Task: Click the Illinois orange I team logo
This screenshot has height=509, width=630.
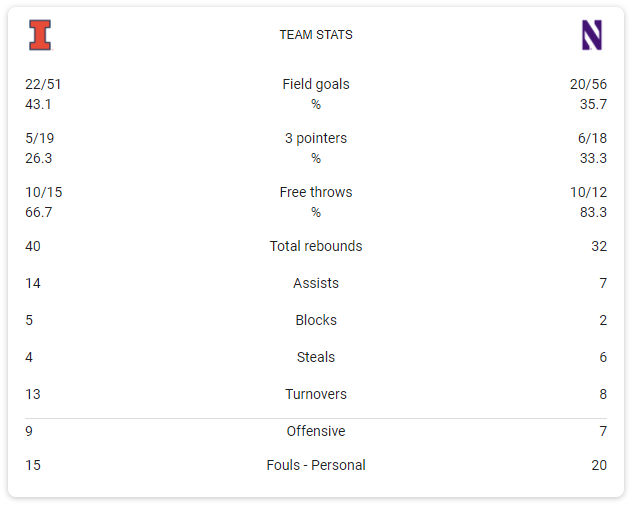Action: point(40,35)
